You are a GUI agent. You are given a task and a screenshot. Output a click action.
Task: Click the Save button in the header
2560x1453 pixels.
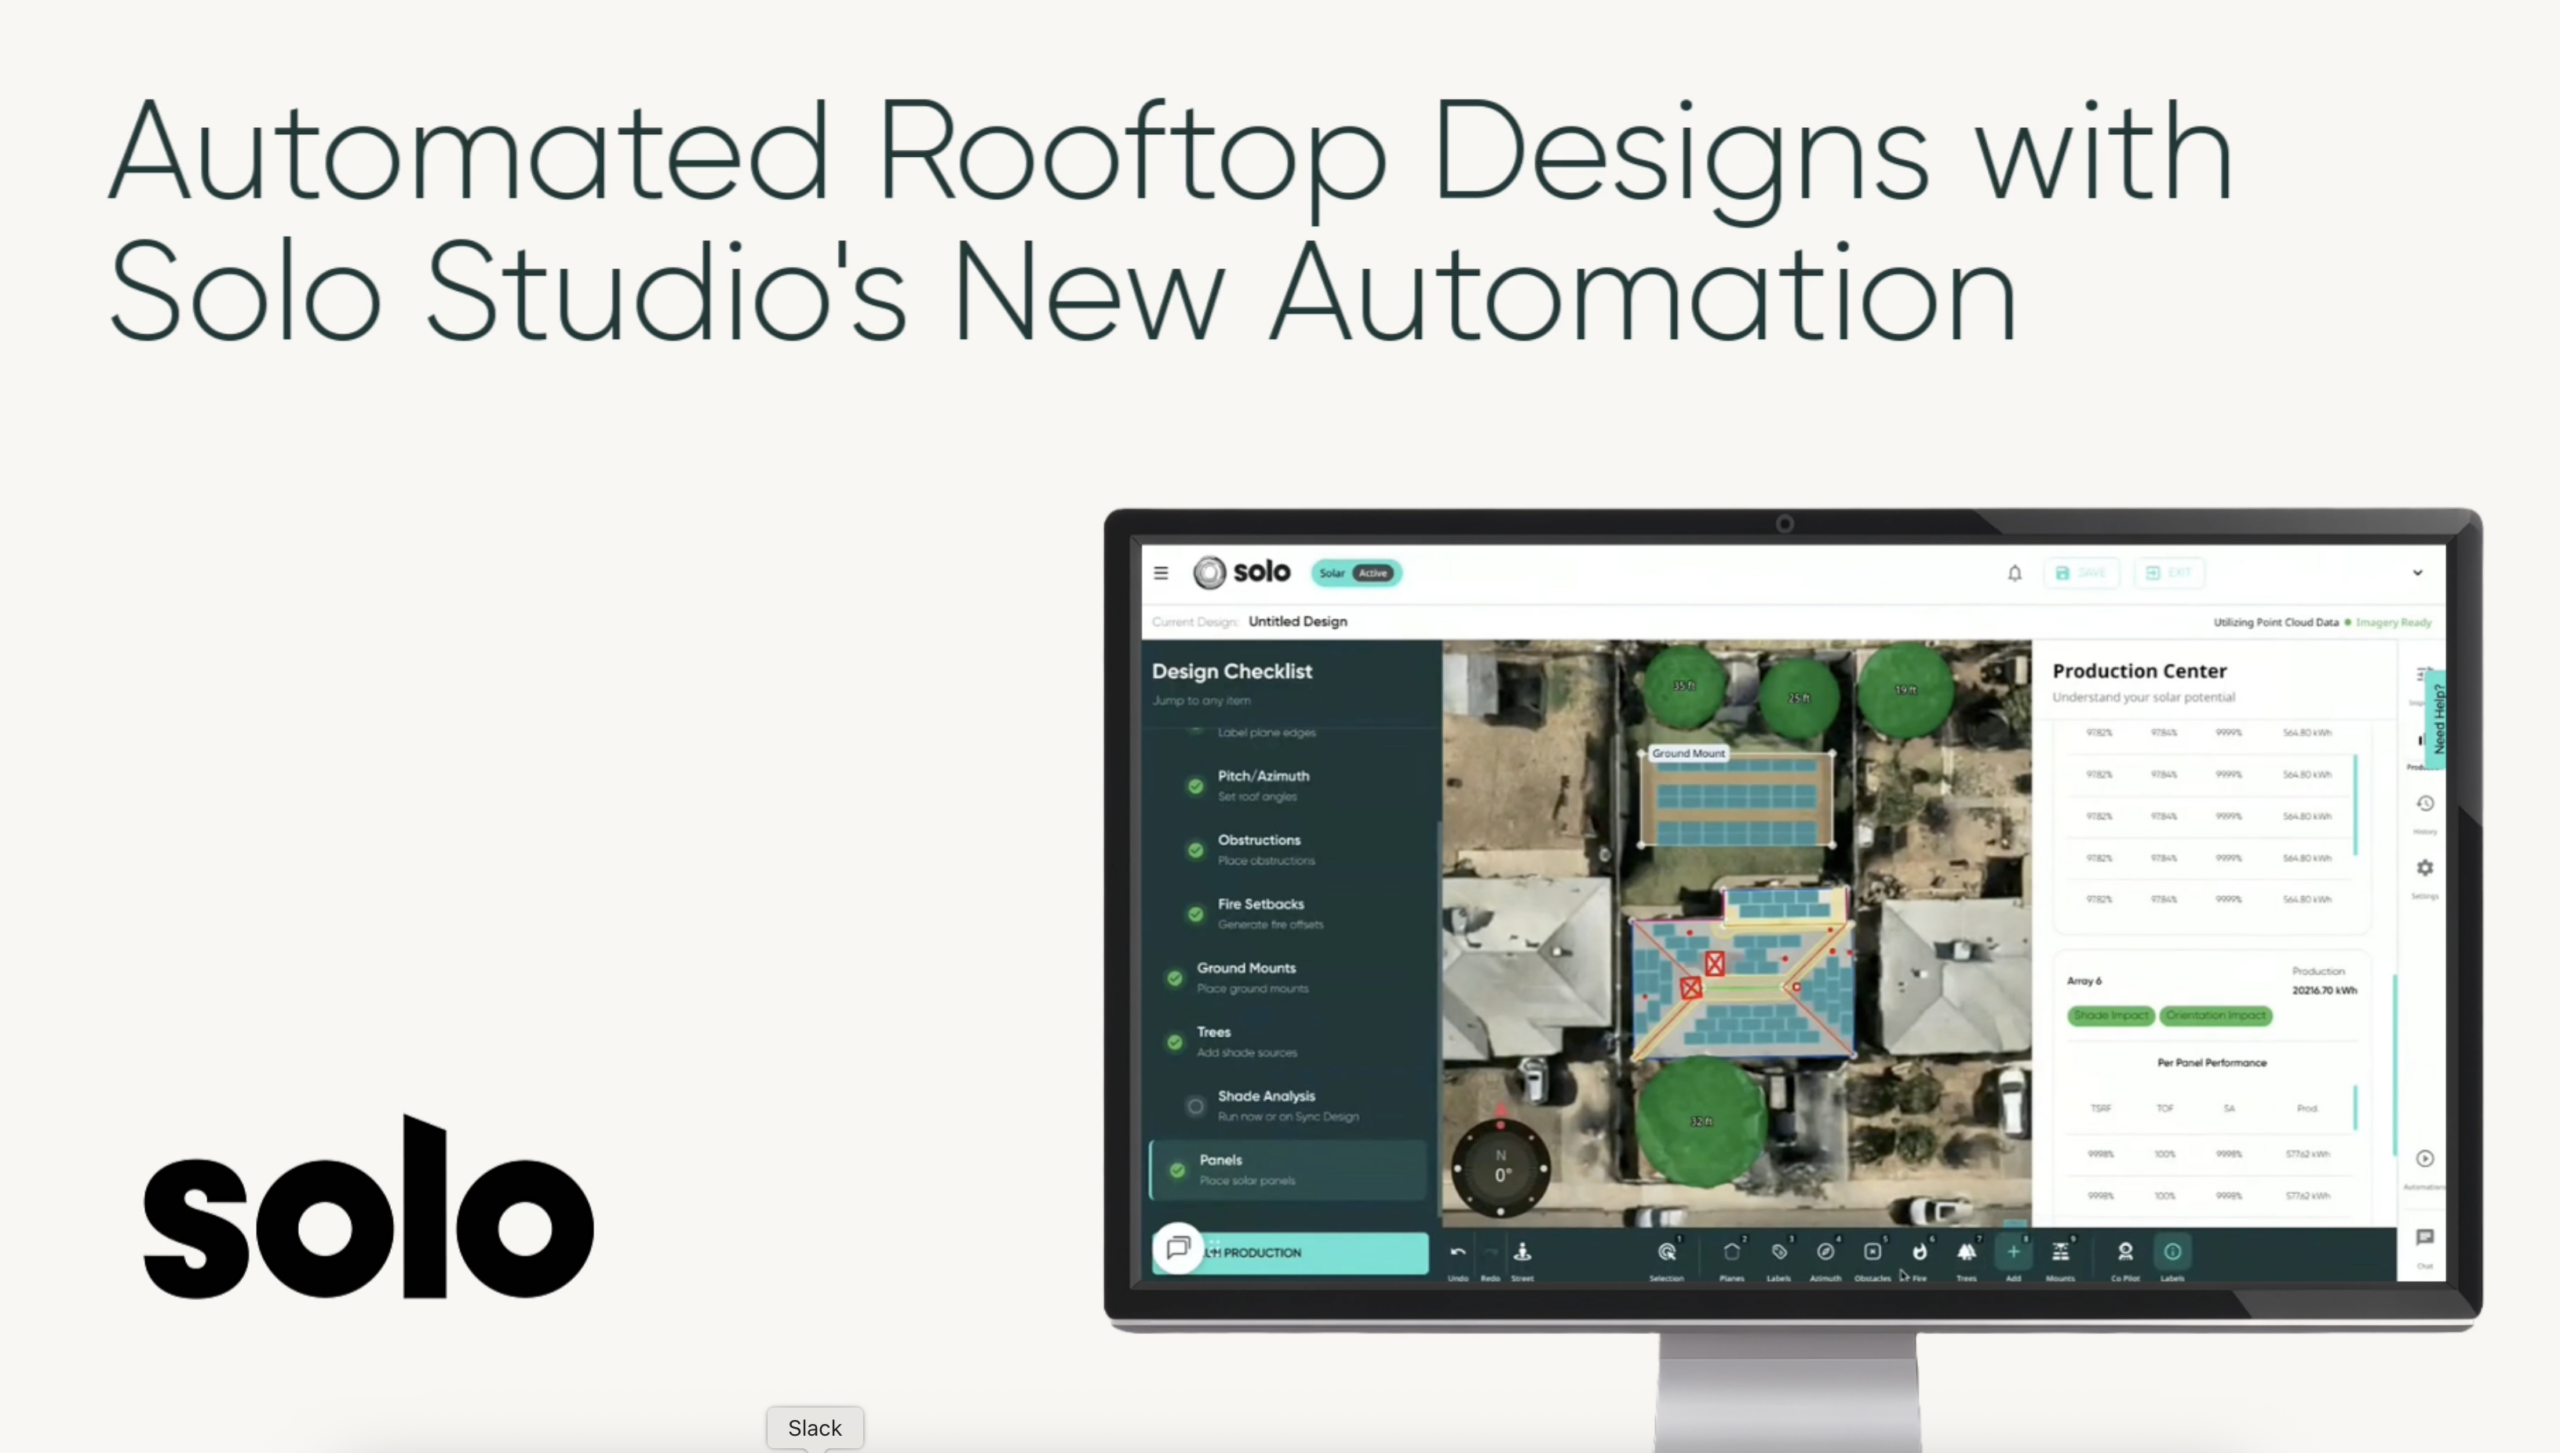pyautogui.click(x=2082, y=572)
